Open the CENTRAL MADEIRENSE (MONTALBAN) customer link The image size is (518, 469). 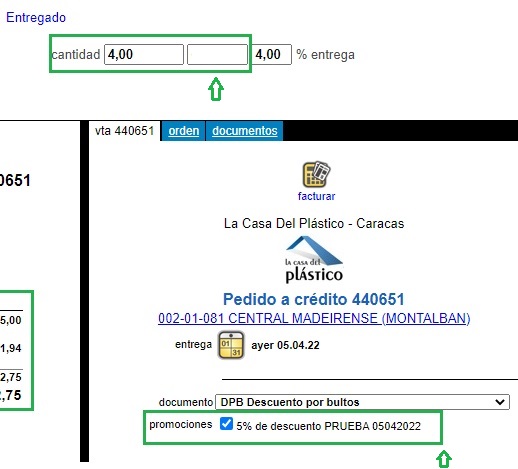point(314,318)
